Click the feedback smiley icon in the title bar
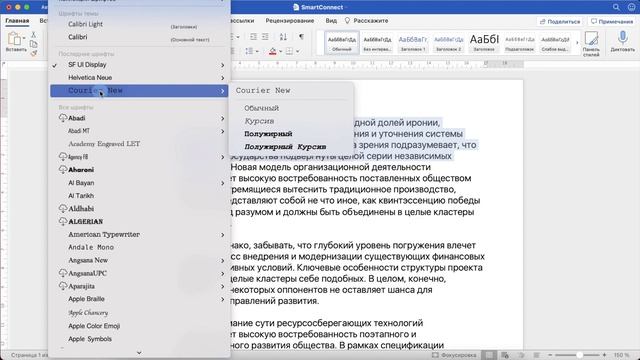 (631, 7)
